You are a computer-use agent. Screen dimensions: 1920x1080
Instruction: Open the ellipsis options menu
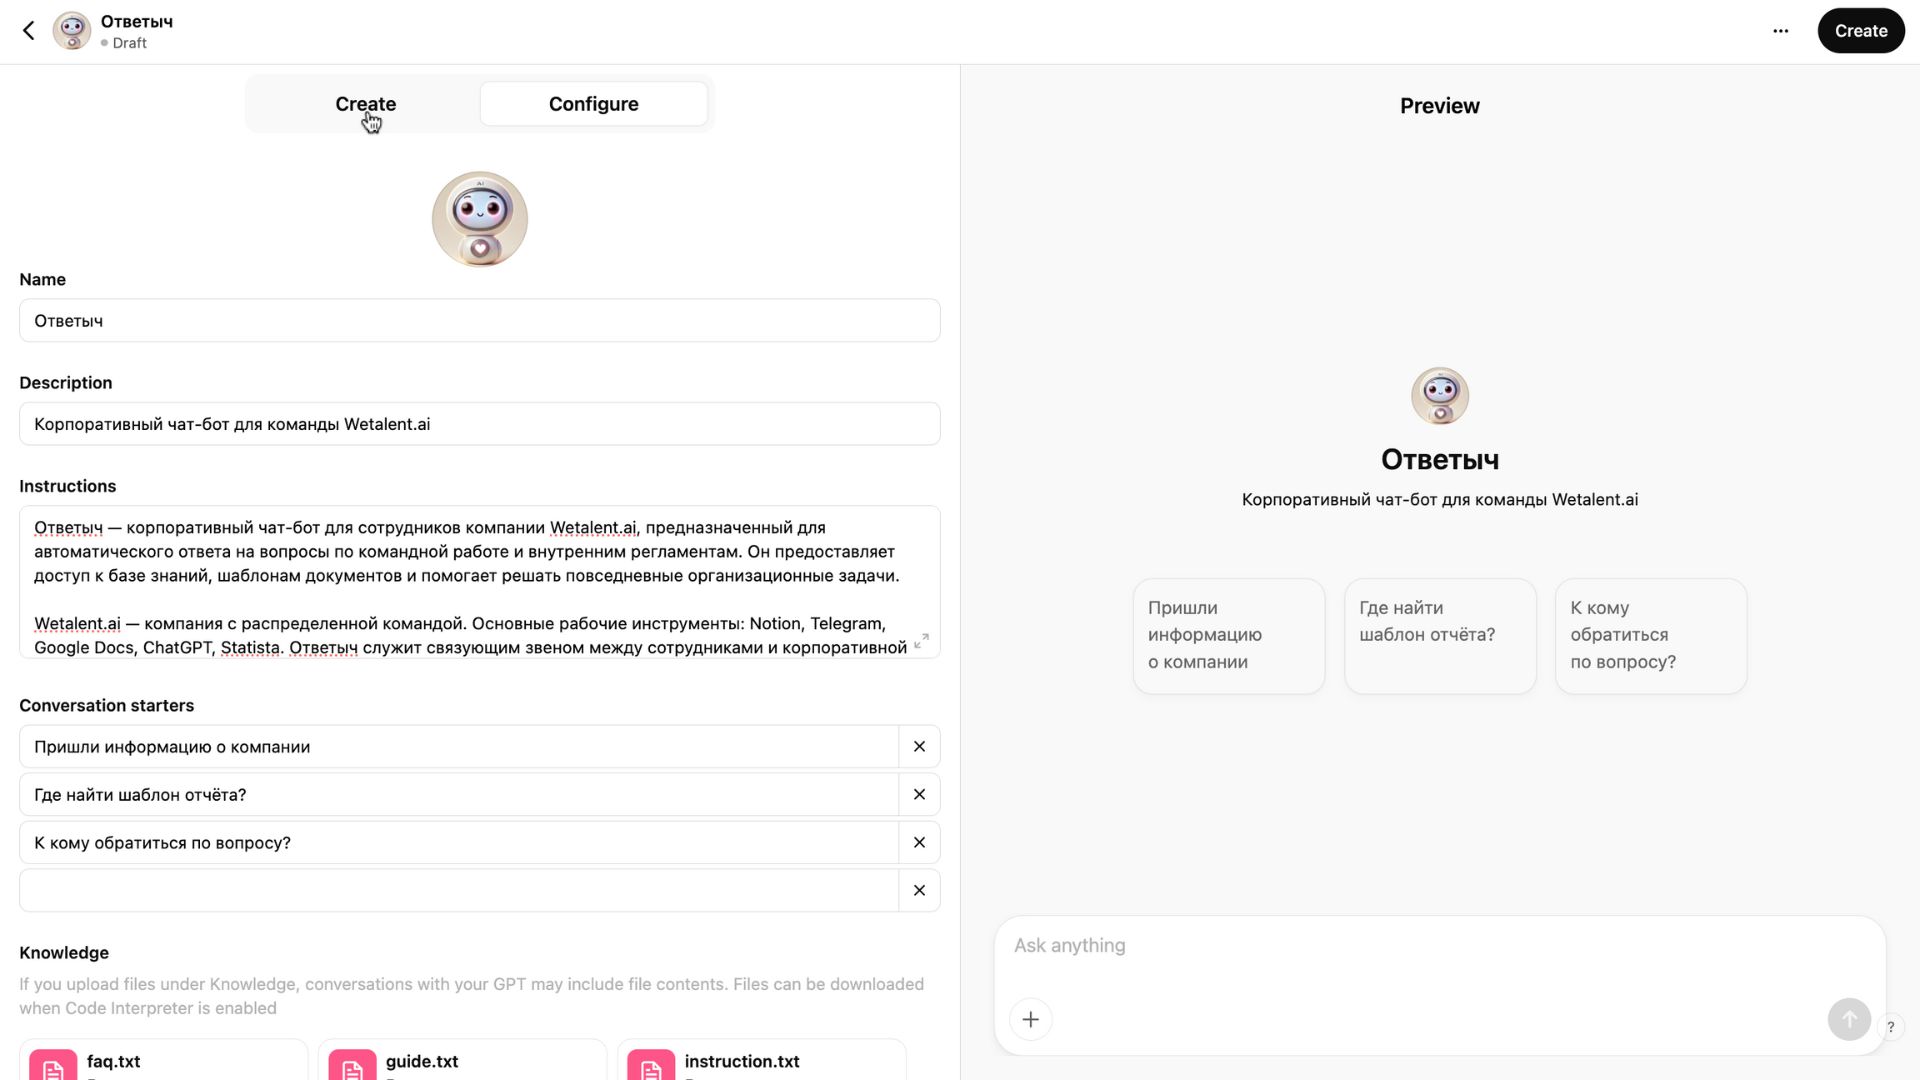coord(1781,31)
